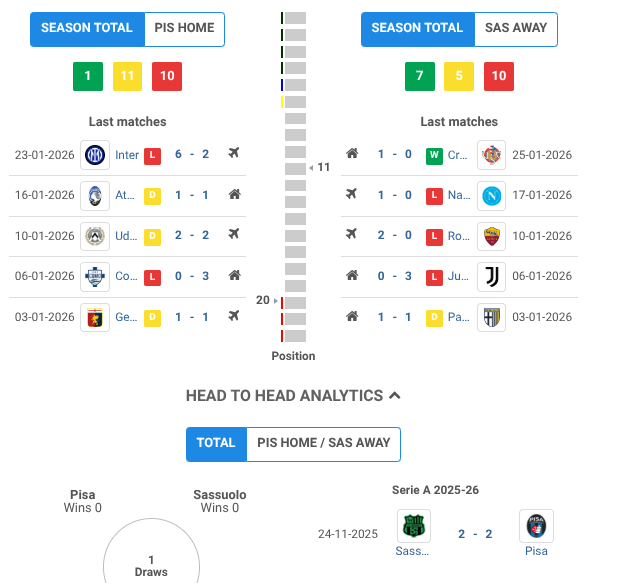Click the Juventus club logo

coord(491,276)
